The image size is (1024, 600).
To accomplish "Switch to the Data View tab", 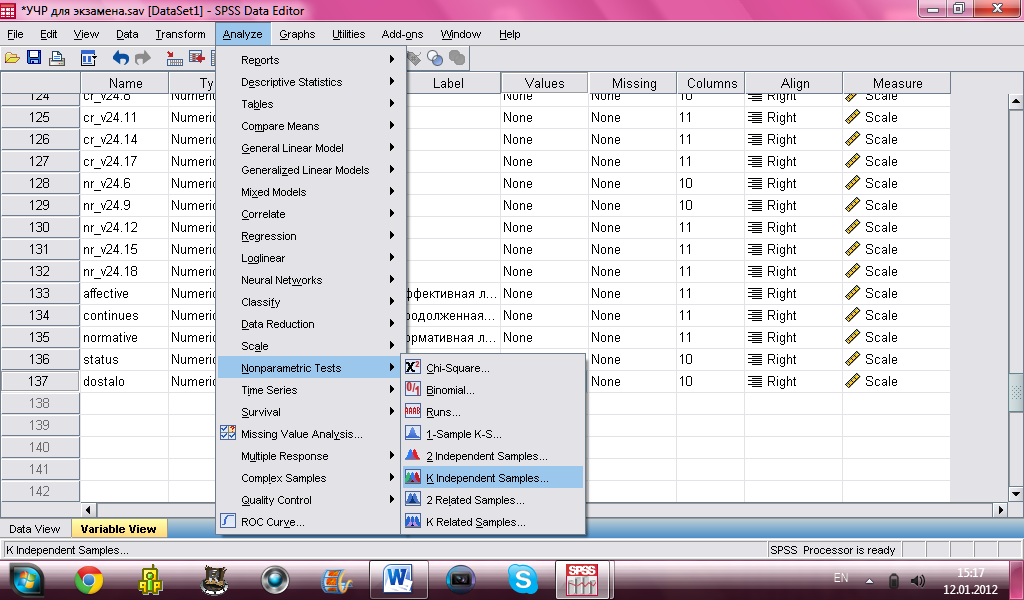I will click(35, 529).
